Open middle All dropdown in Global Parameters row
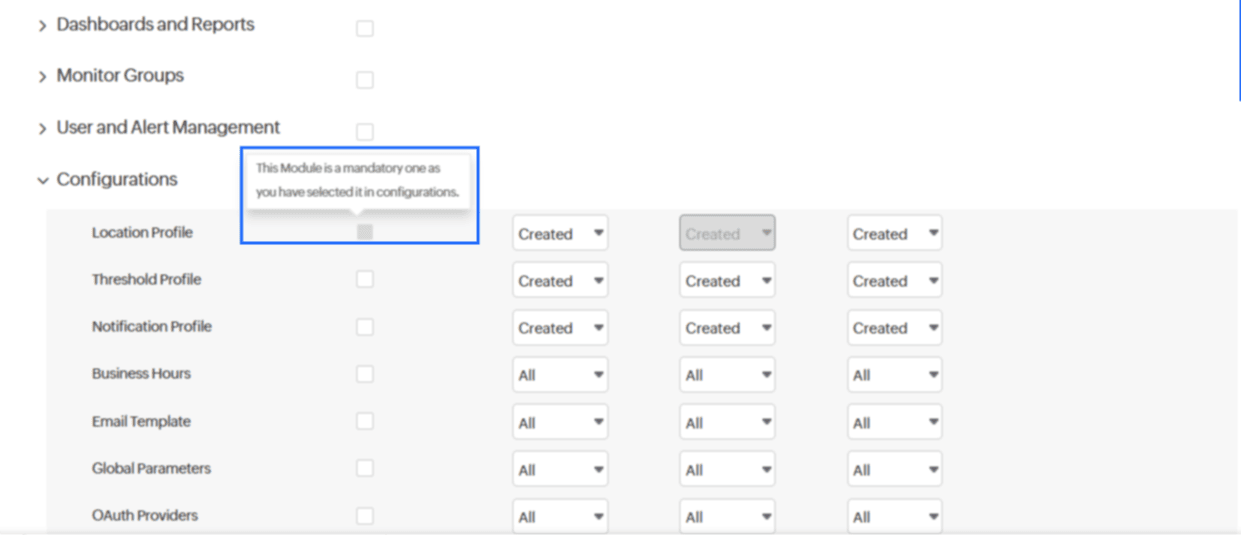1241x535 pixels. click(x=727, y=470)
